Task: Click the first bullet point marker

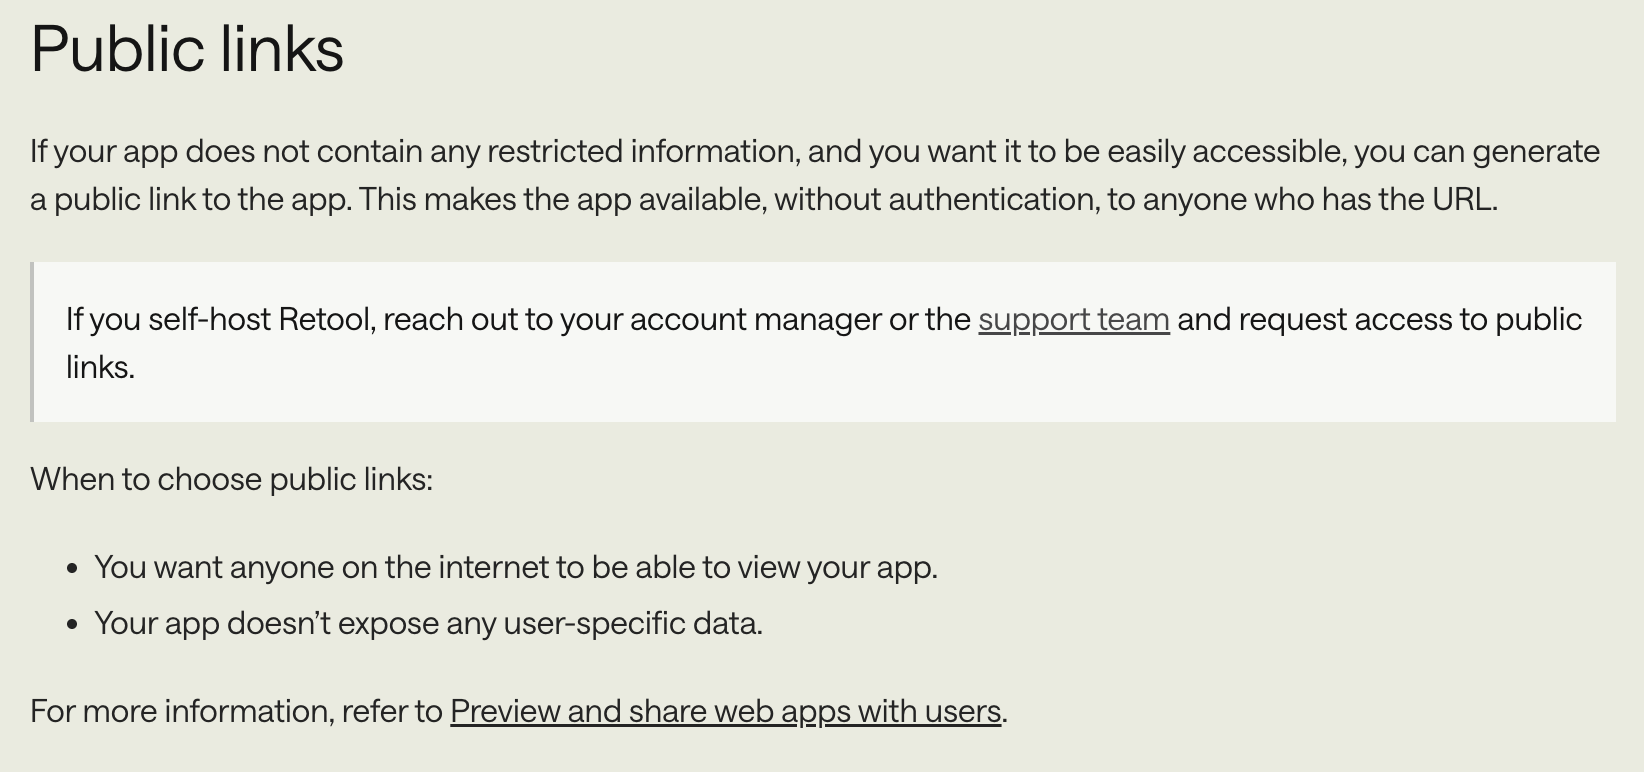Action: point(72,569)
